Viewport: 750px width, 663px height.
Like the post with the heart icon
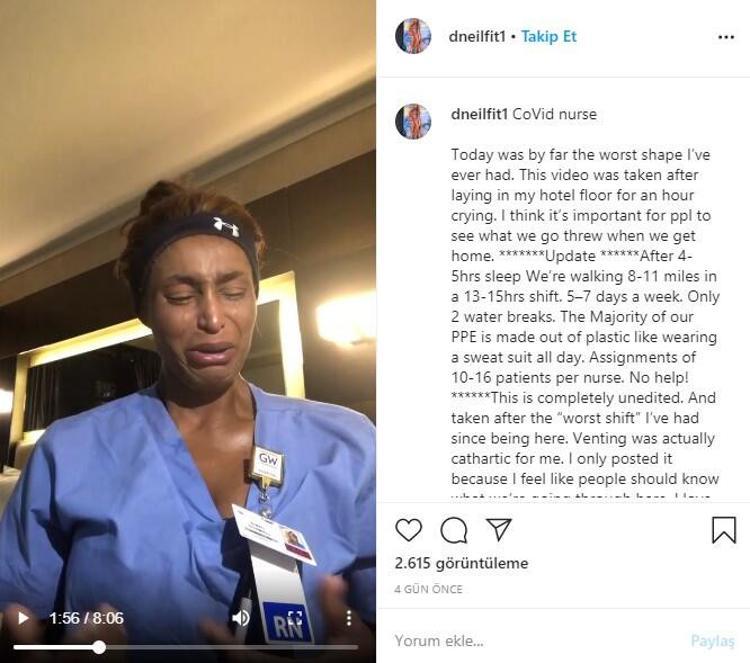tap(408, 530)
